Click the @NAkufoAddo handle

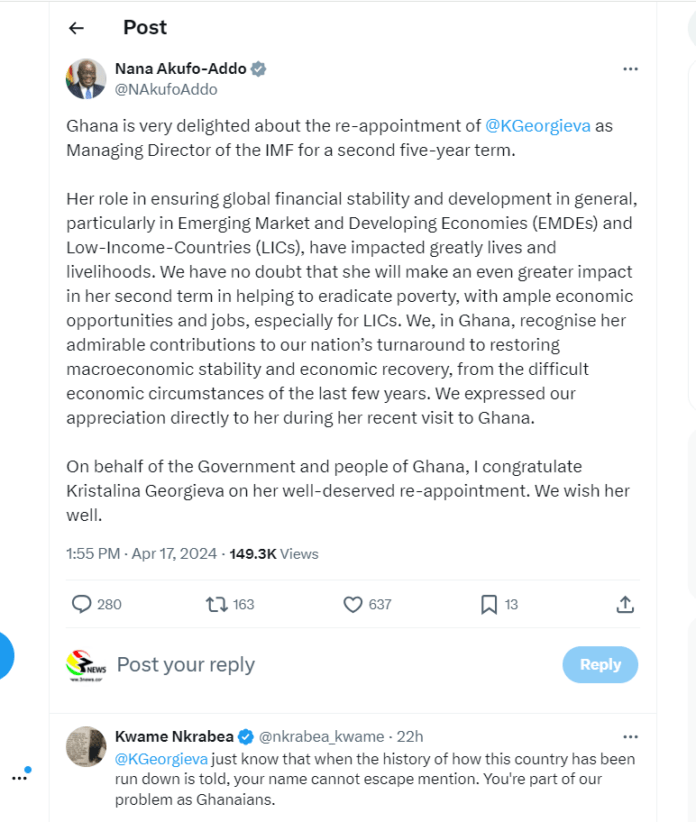pyautogui.click(x=166, y=90)
